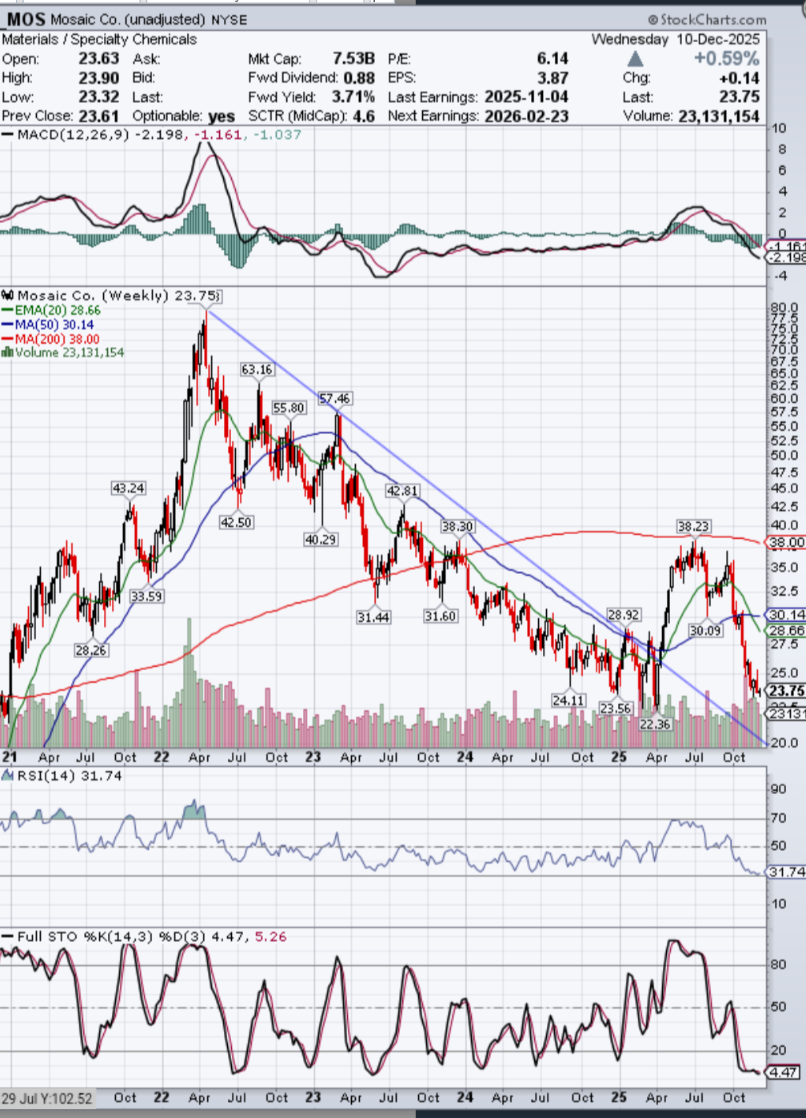This screenshot has width=806, height=1118.
Task: Click the 55.80 peak price label
Action: (288, 408)
